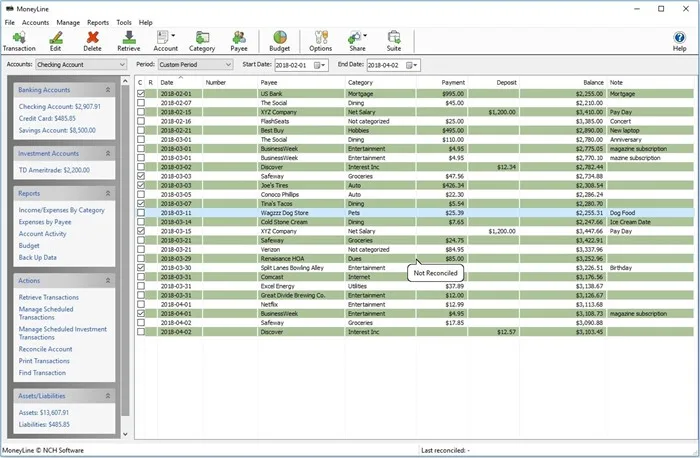Open Savings Account: $8,500.00 link
The image size is (700, 458).
point(57,130)
